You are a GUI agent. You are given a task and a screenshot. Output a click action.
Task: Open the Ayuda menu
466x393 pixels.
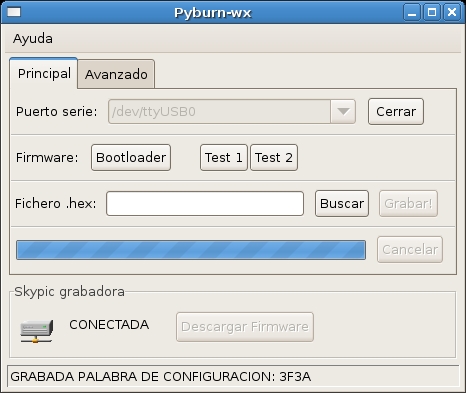33,39
